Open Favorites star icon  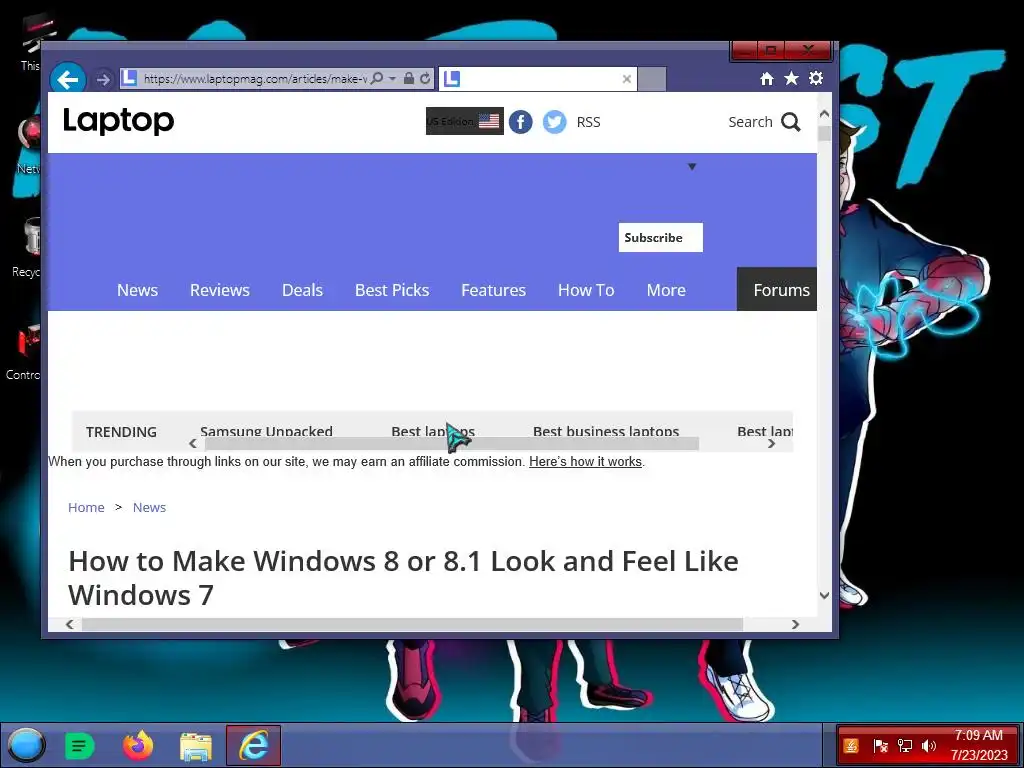[791, 78]
